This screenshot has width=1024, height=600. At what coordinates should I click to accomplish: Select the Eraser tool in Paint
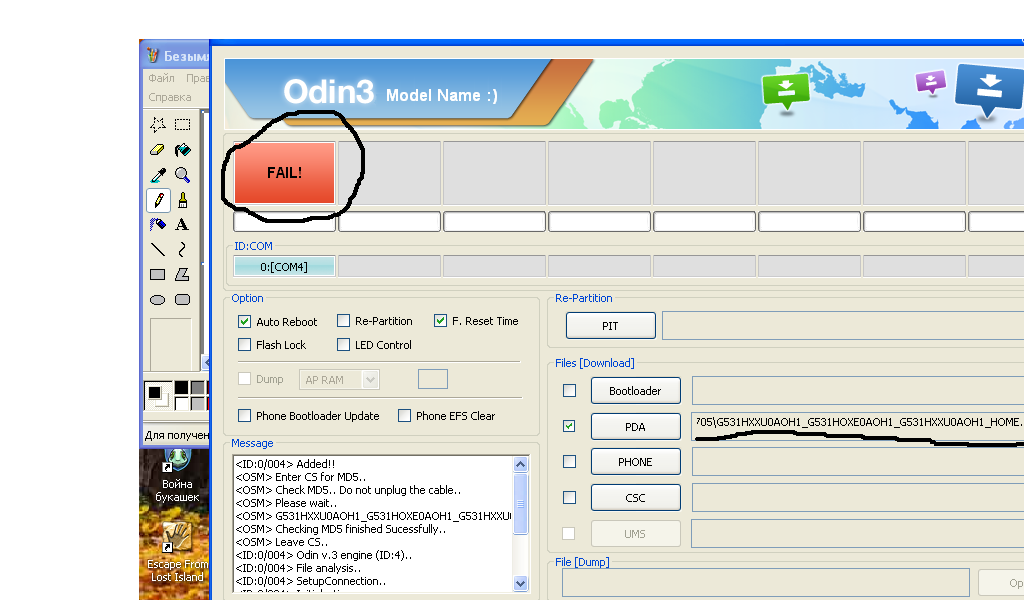coord(158,150)
